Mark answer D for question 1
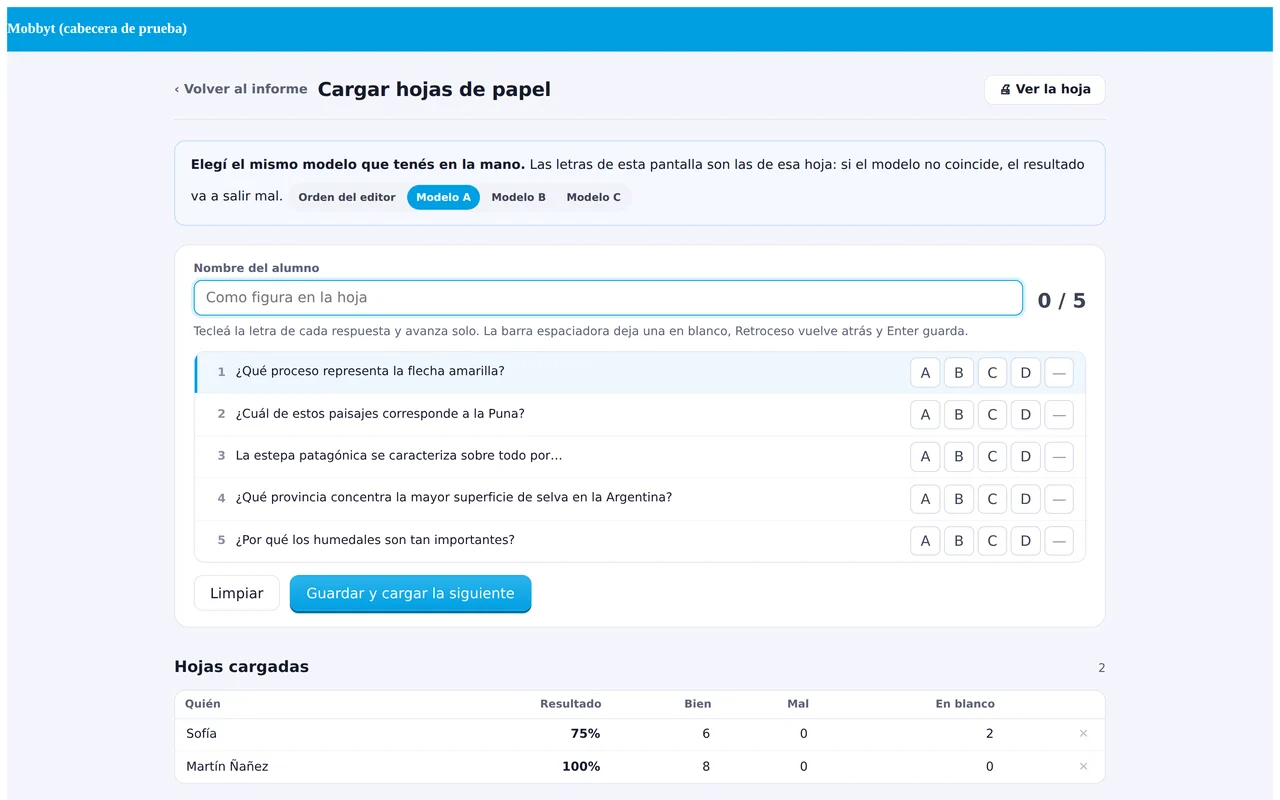 pos(1025,373)
